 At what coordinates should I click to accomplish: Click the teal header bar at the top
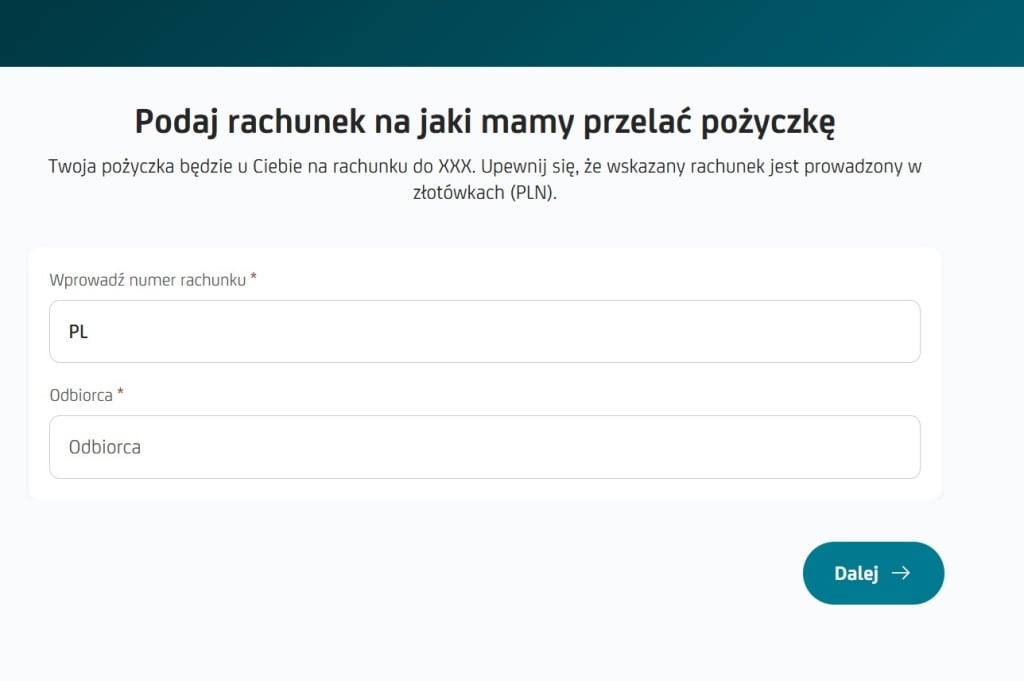click(x=512, y=33)
